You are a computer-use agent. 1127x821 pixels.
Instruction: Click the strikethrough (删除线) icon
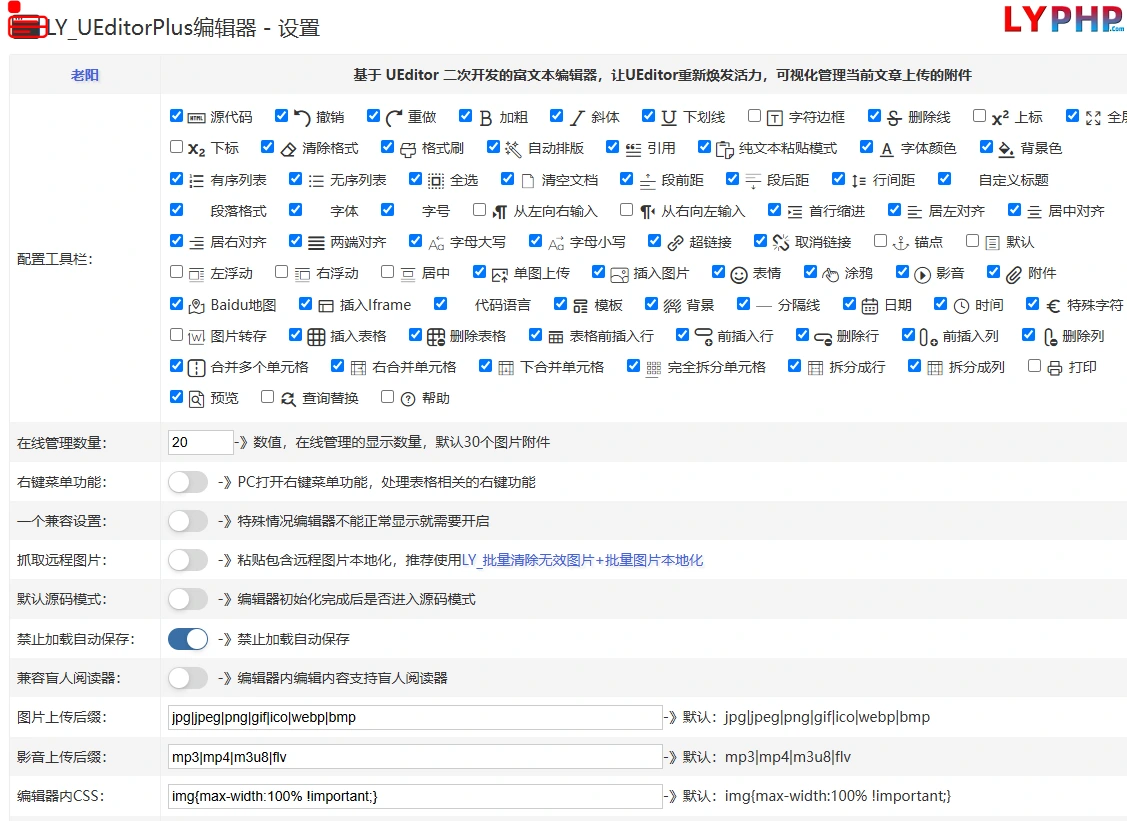894,118
